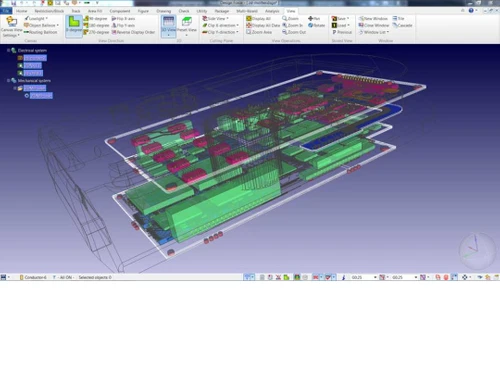Click Close Window in ribbon
Screen dimensions: 500x375
[374, 25]
